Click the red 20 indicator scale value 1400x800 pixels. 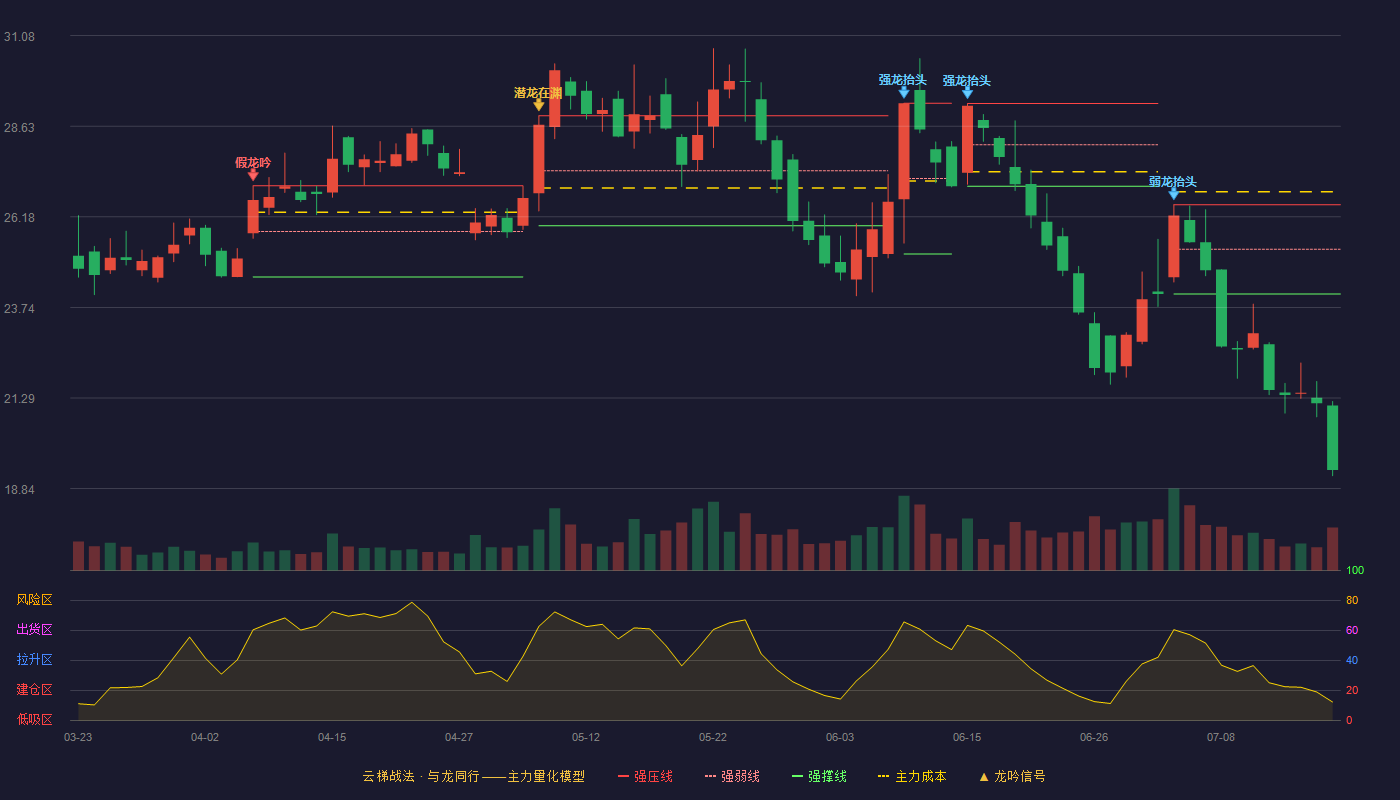point(1352,690)
